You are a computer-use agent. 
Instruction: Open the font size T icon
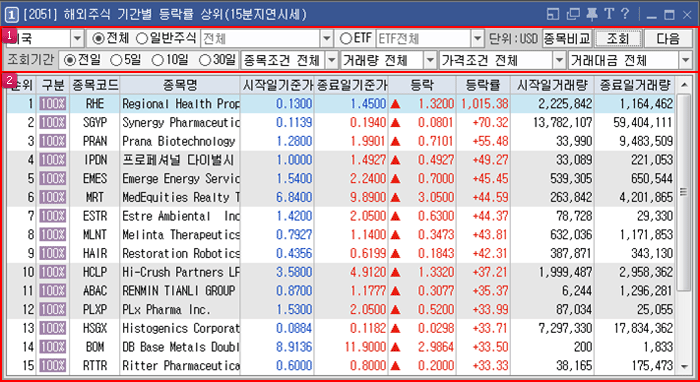(609, 15)
